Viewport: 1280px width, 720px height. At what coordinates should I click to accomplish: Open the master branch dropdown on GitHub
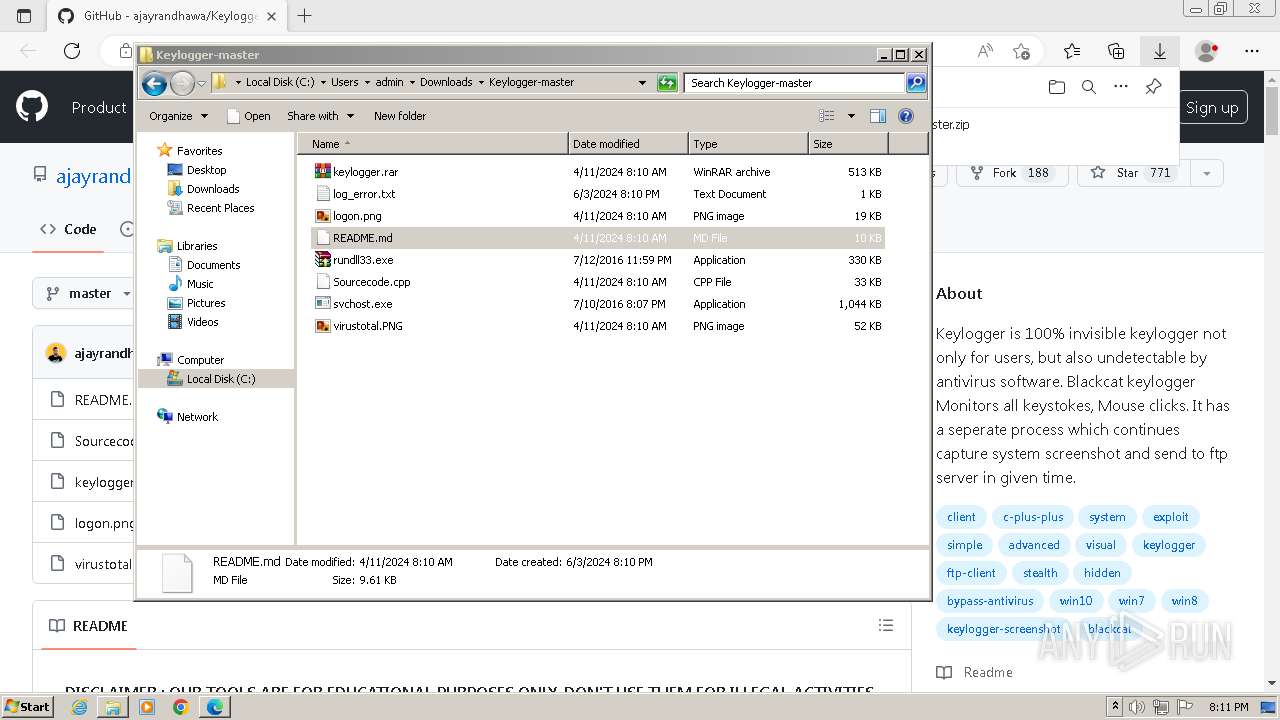(x=87, y=293)
